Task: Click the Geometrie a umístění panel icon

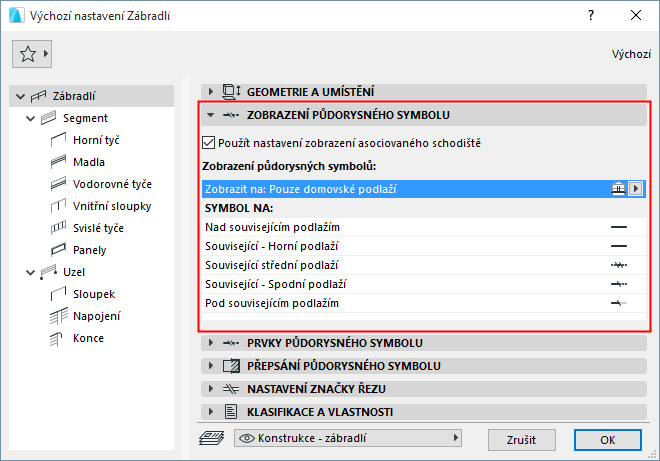Action: pos(232,92)
